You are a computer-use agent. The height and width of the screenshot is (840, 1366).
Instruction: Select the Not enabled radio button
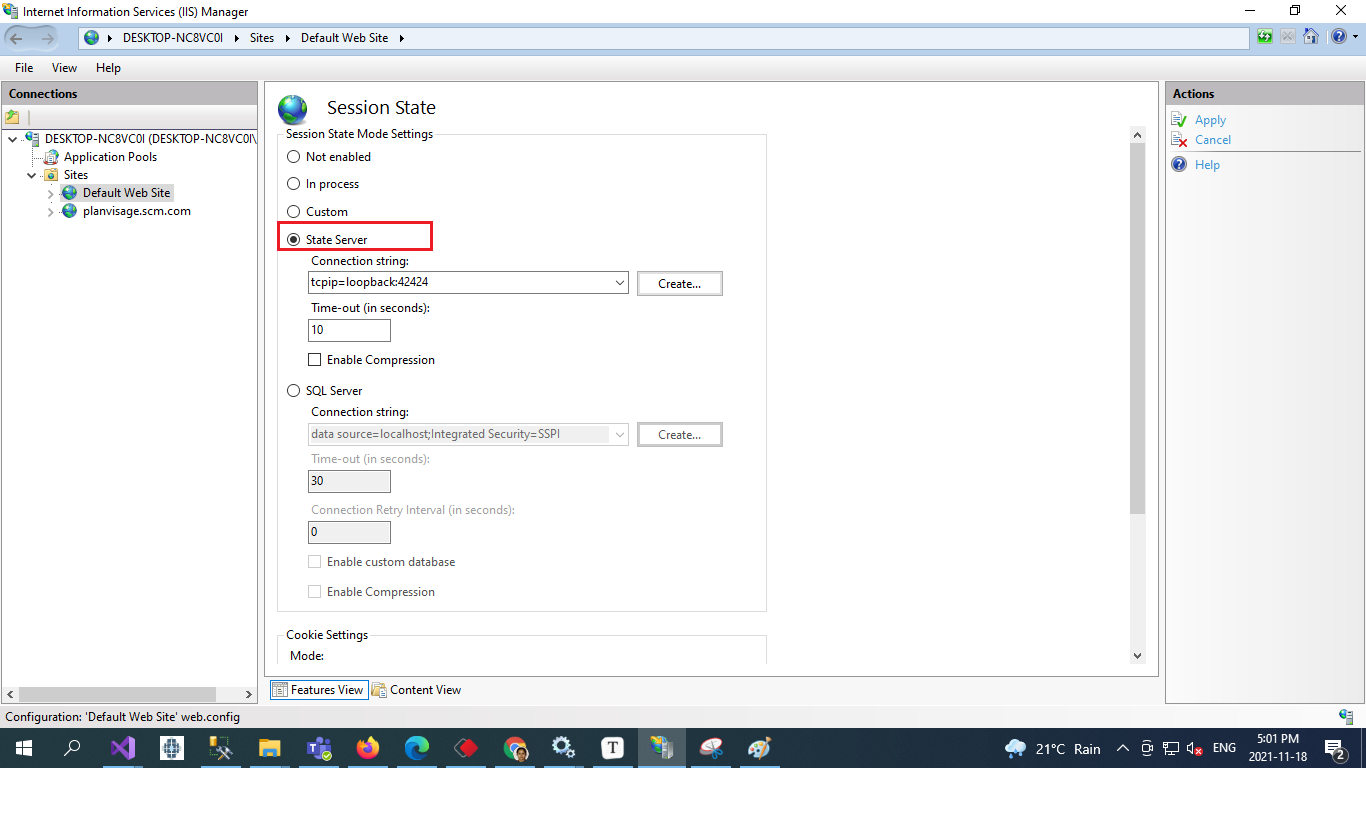(293, 157)
